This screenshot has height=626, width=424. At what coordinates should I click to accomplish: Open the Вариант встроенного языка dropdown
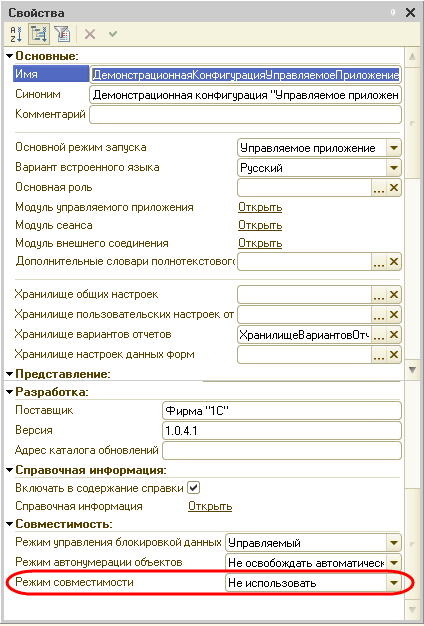(x=394, y=168)
